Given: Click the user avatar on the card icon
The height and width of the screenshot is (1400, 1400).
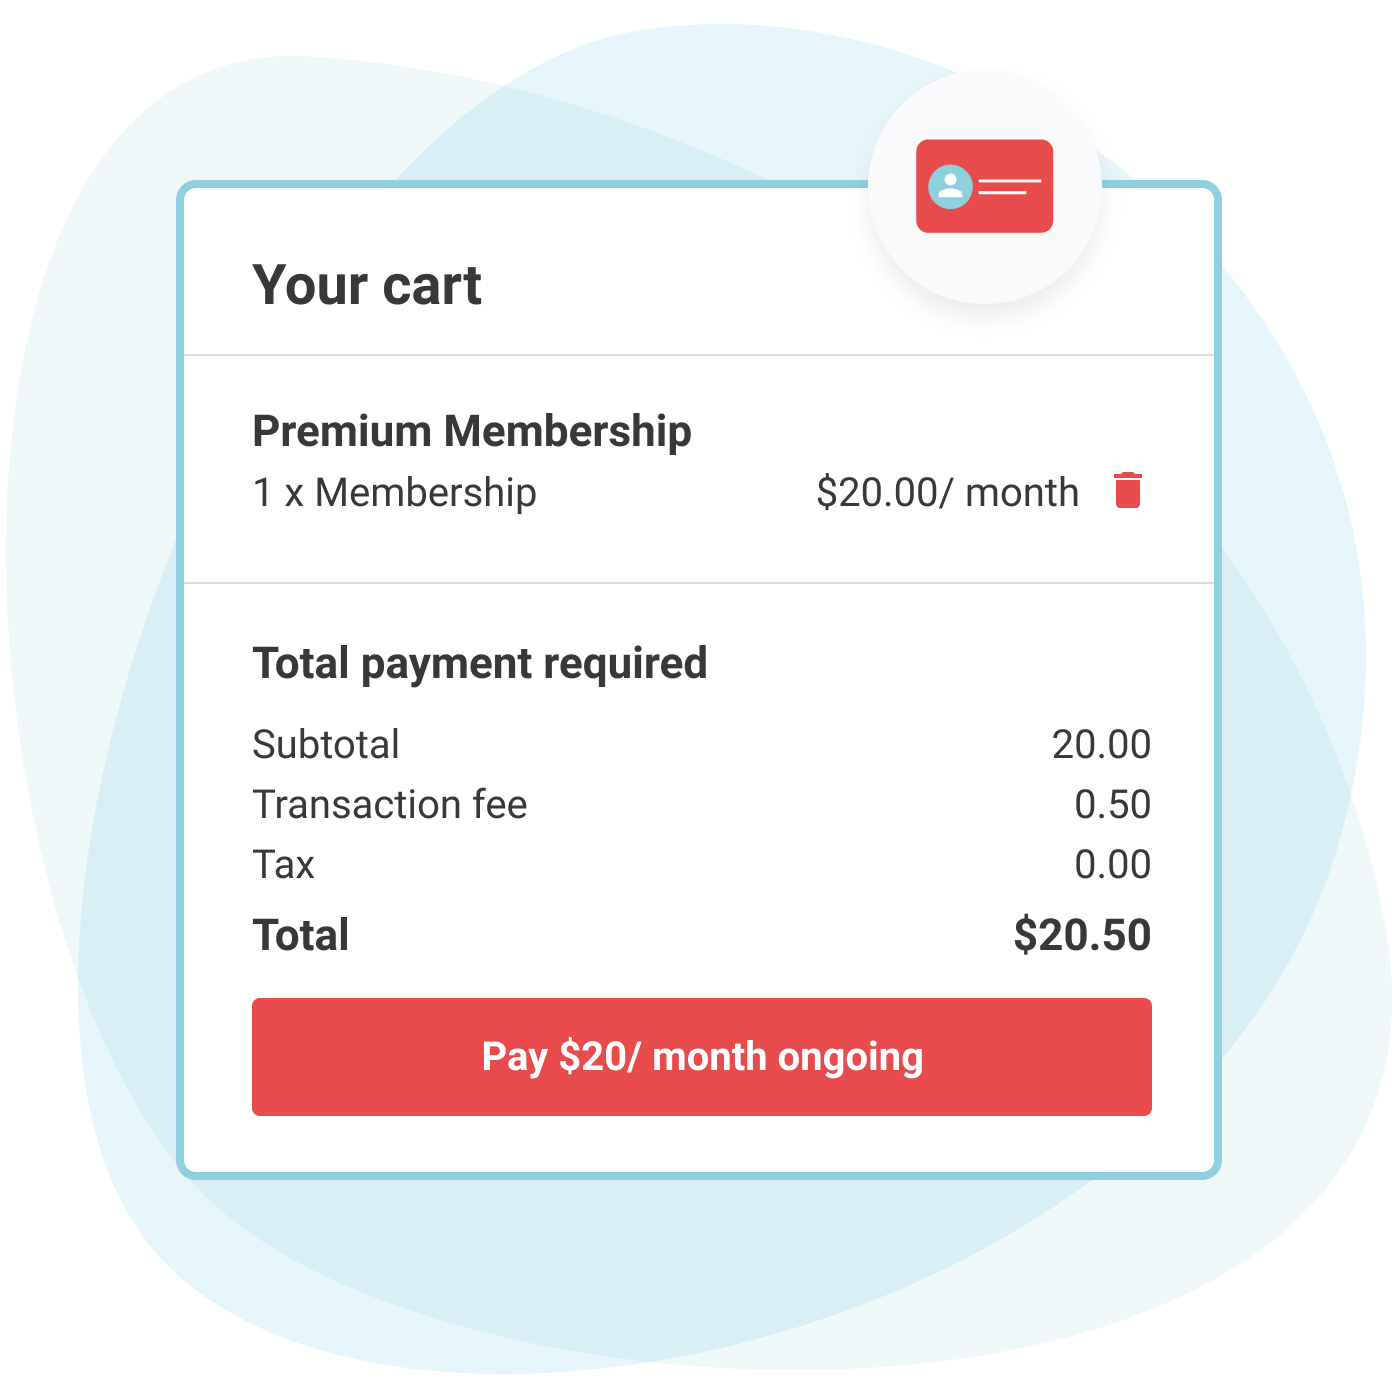Looking at the screenshot, I should point(950,186).
